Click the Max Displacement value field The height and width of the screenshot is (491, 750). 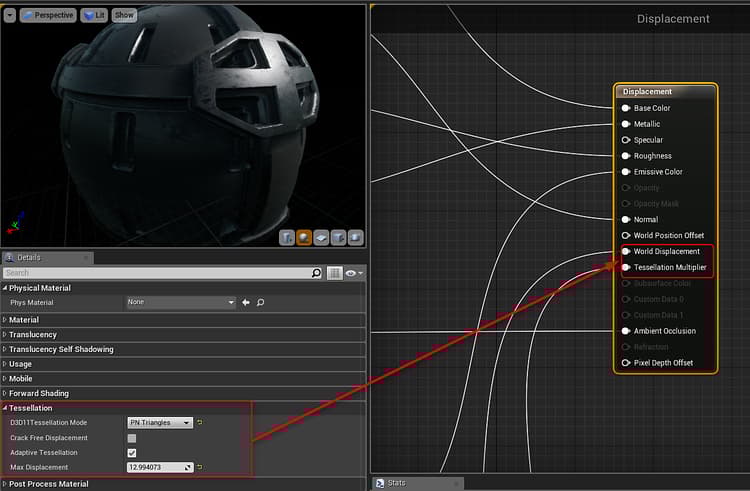(x=155, y=467)
